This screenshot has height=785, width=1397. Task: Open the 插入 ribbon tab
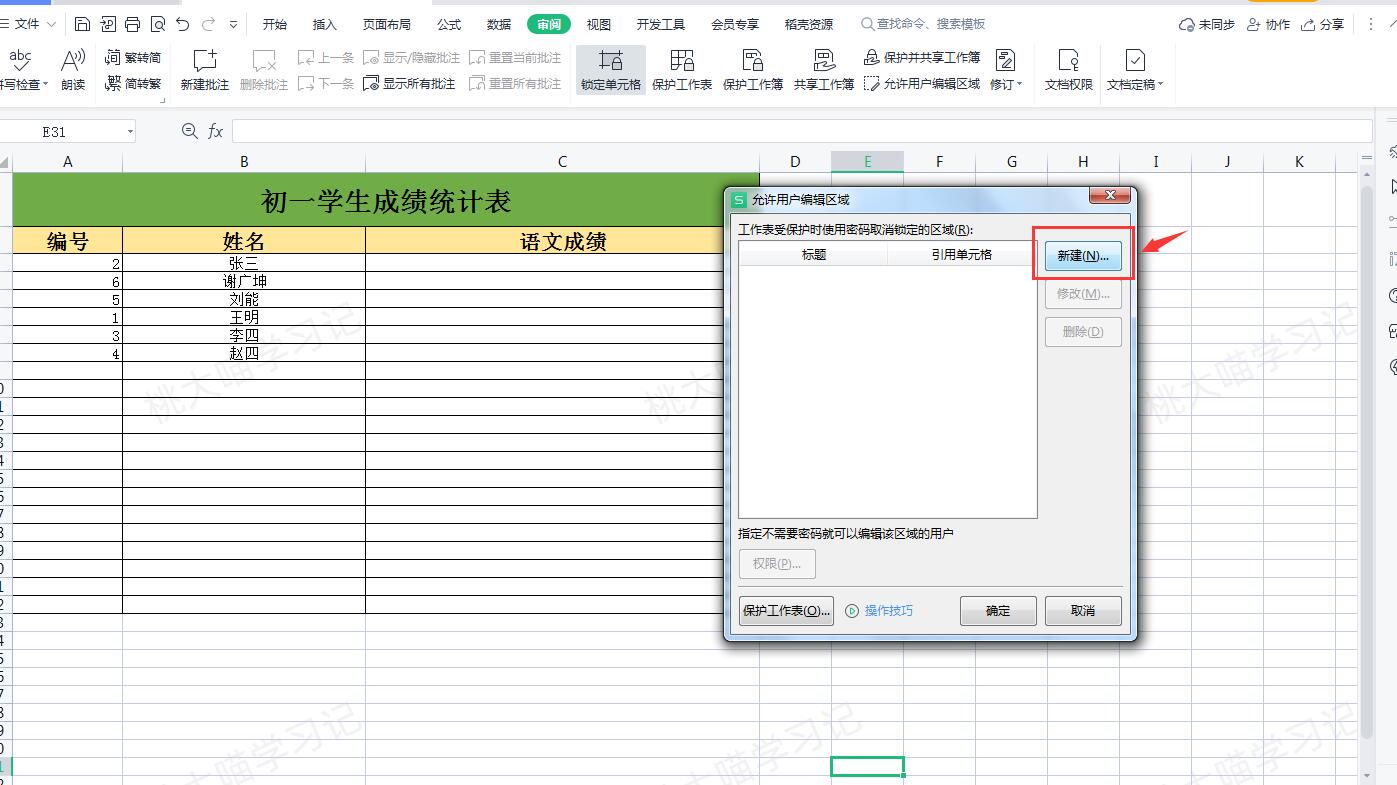324,24
